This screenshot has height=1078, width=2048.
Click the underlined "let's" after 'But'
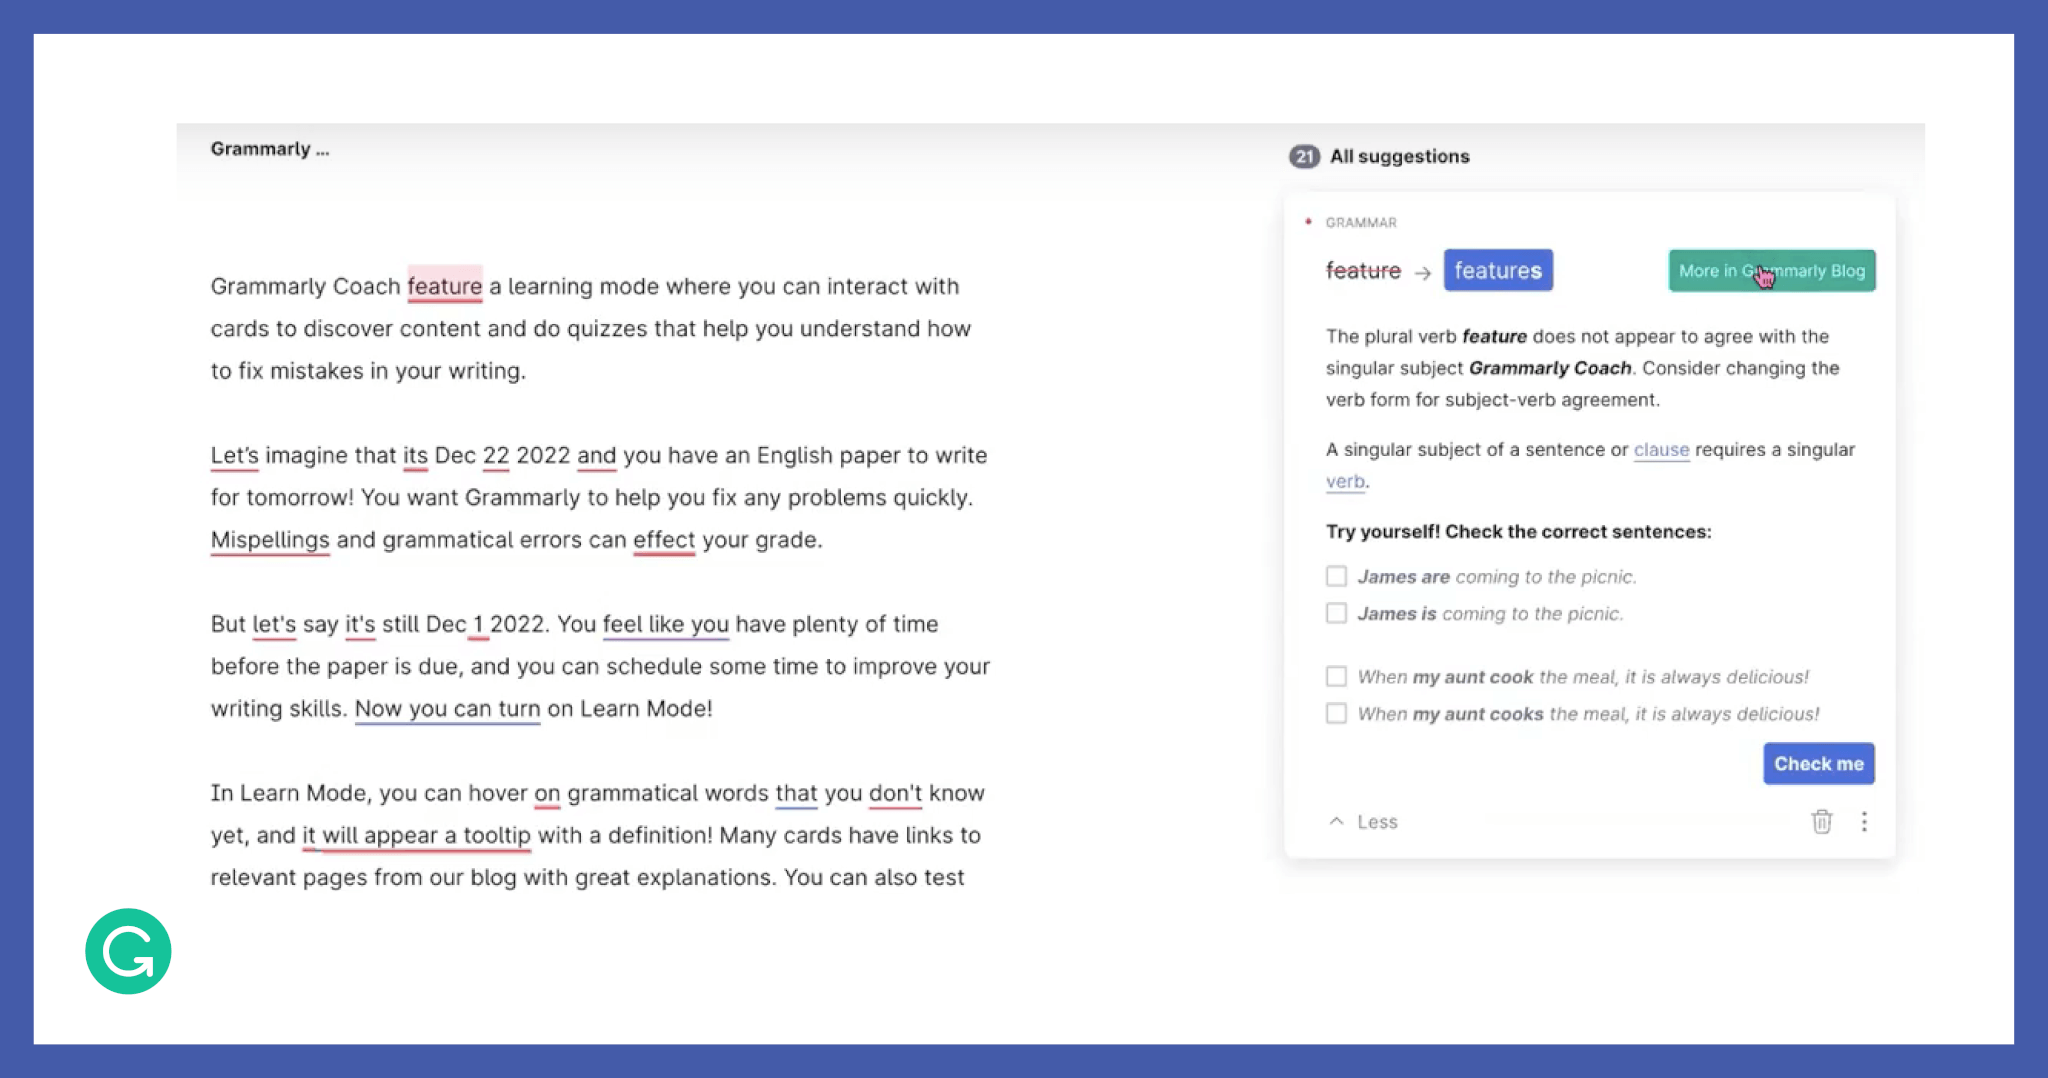coord(274,625)
